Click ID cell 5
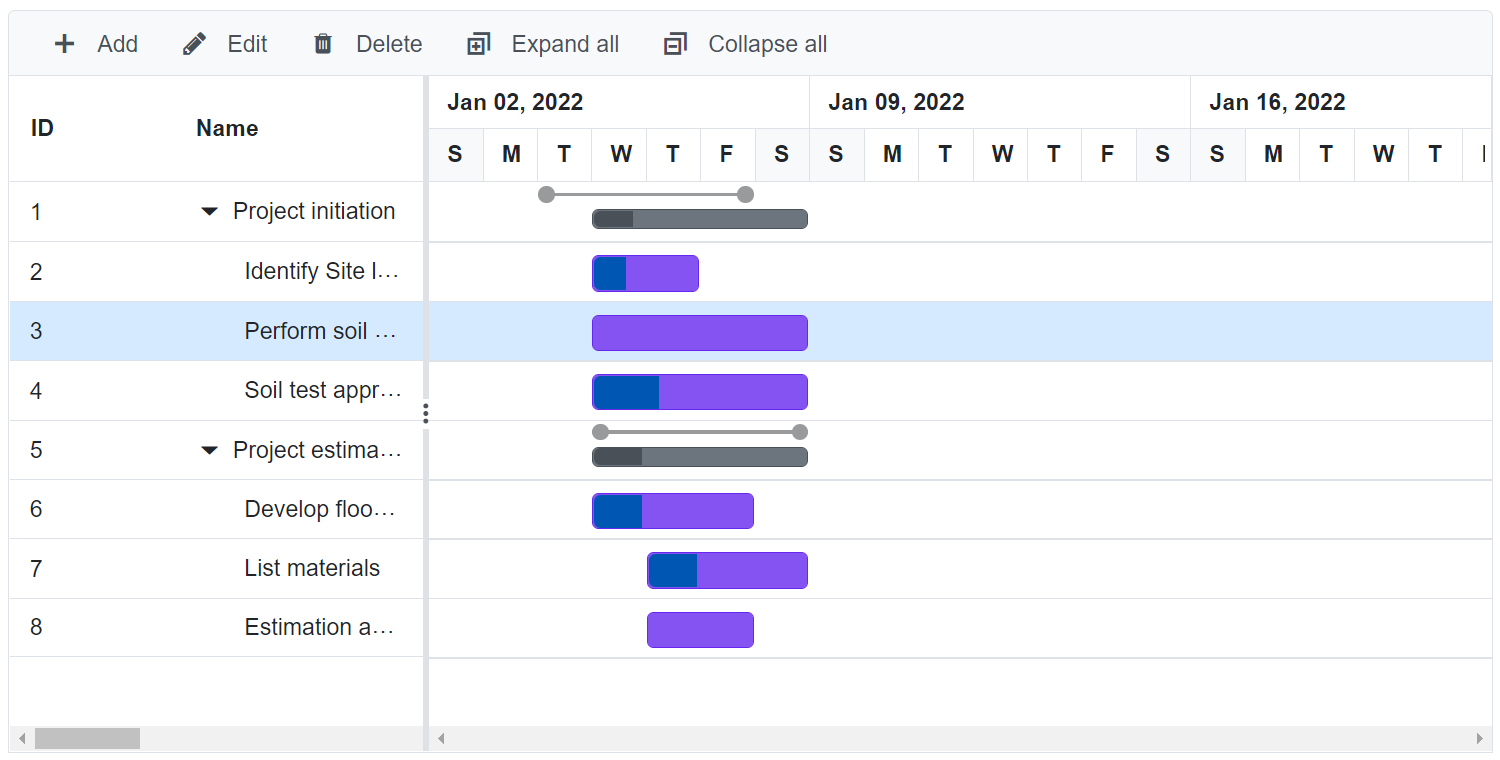The image size is (1500, 760). pyautogui.click(x=36, y=450)
